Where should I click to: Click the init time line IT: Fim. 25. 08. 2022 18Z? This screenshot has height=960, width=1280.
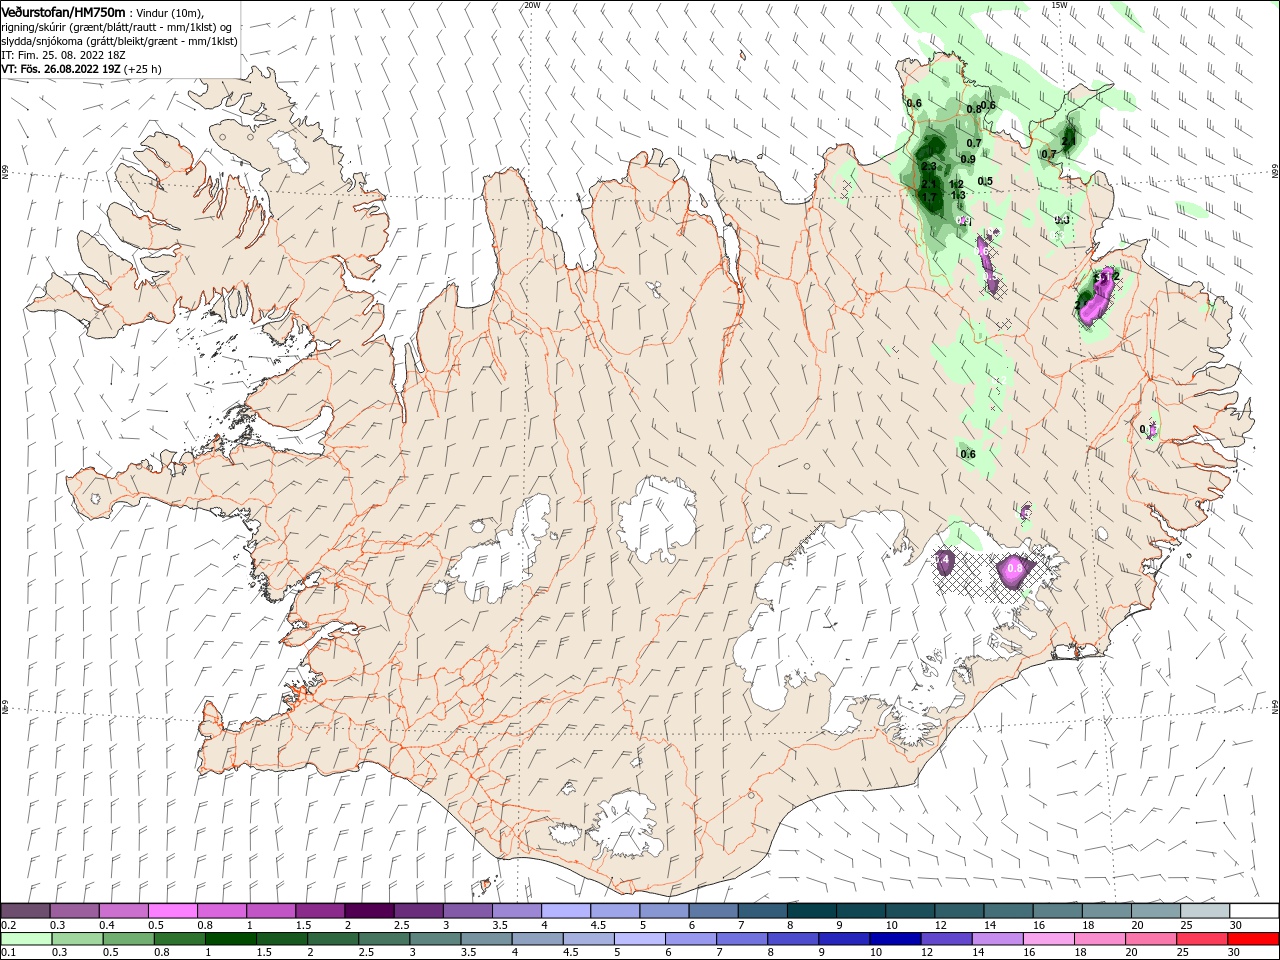point(63,55)
